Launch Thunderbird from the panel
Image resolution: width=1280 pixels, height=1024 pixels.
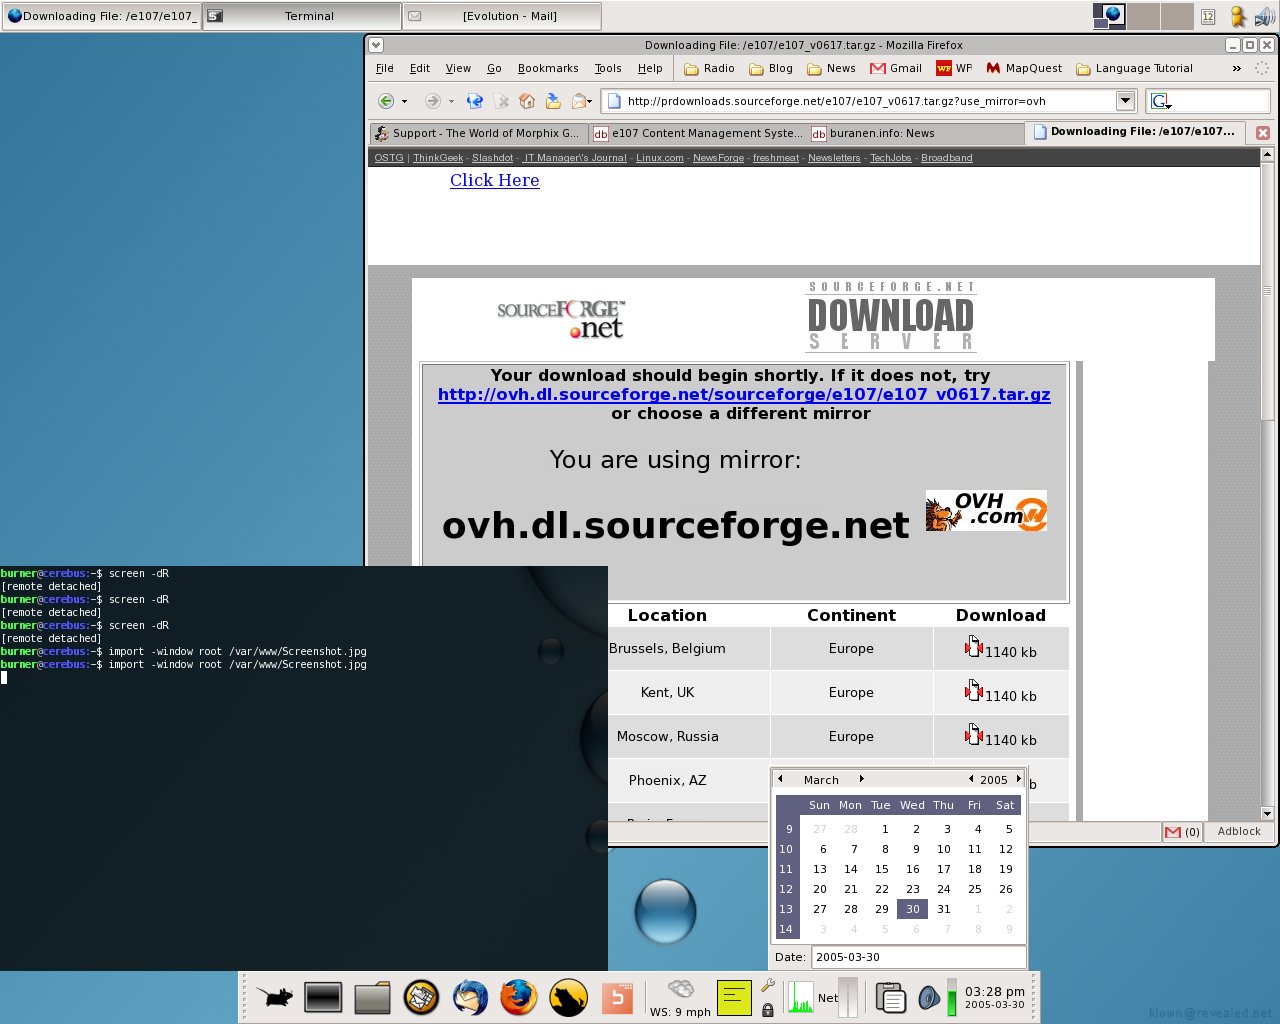point(470,997)
